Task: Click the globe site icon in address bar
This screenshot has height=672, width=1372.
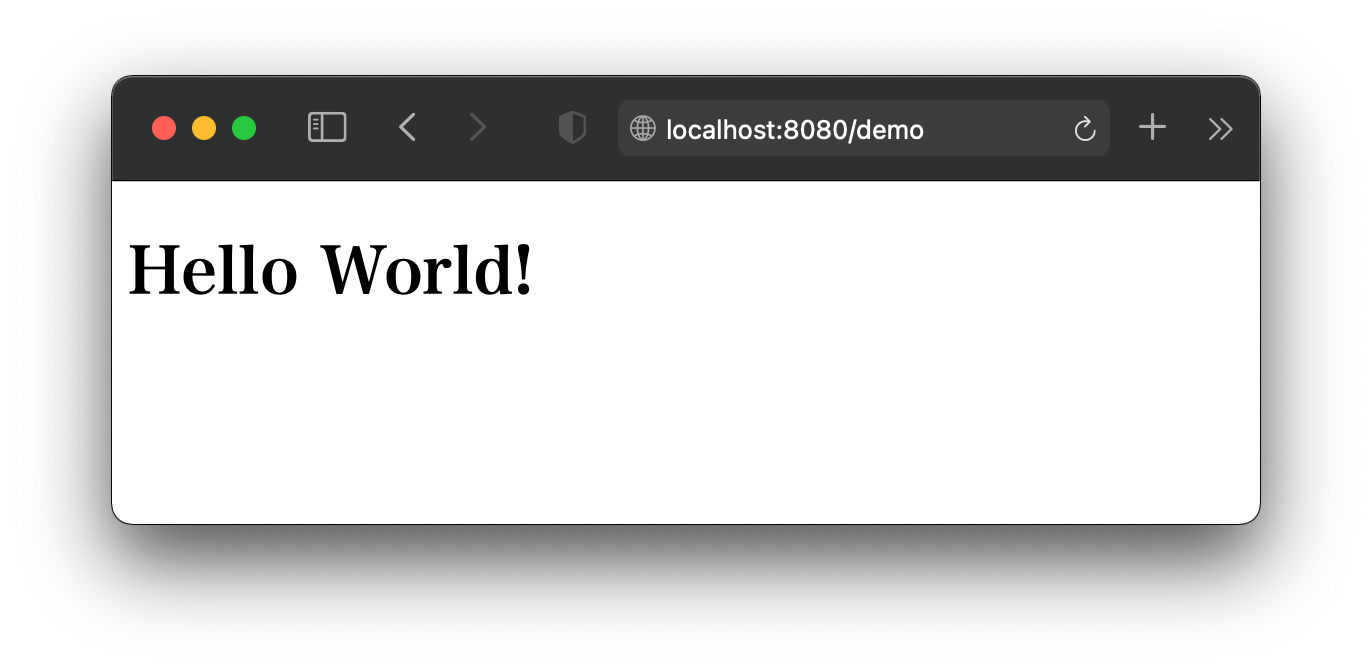Action: point(642,128)
